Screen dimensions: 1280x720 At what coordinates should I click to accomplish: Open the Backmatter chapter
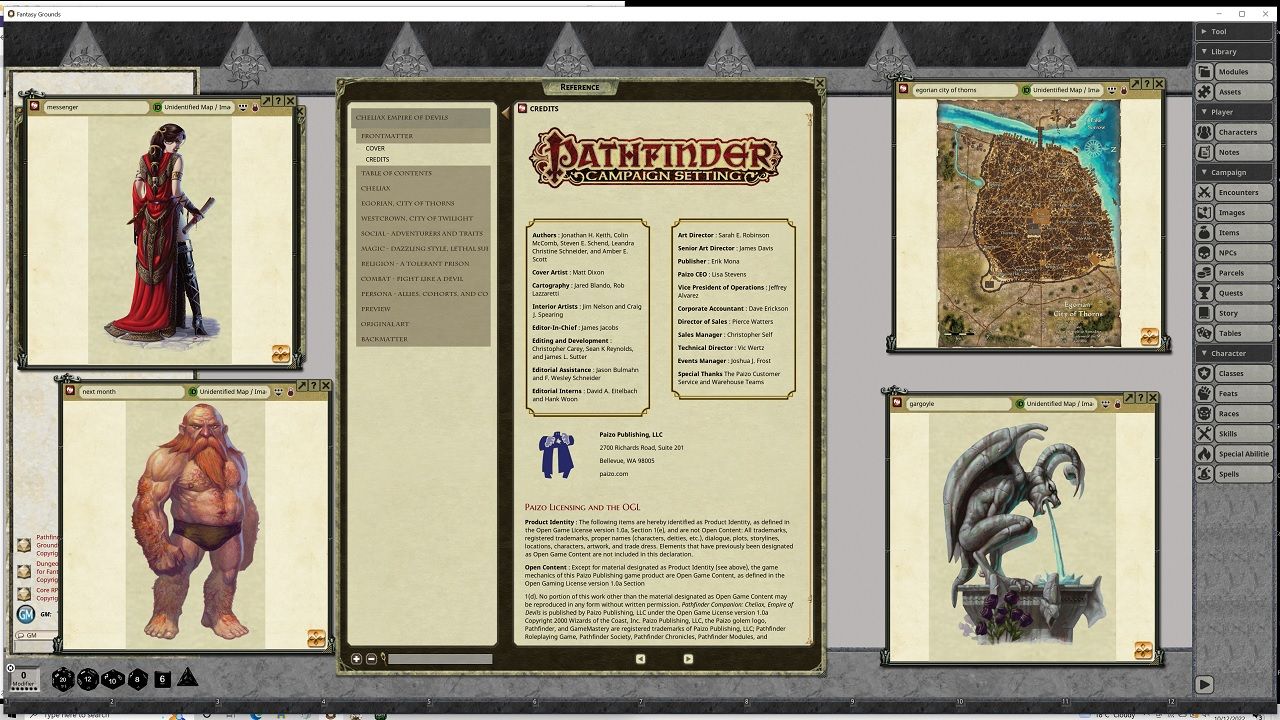tap(423, 339)
